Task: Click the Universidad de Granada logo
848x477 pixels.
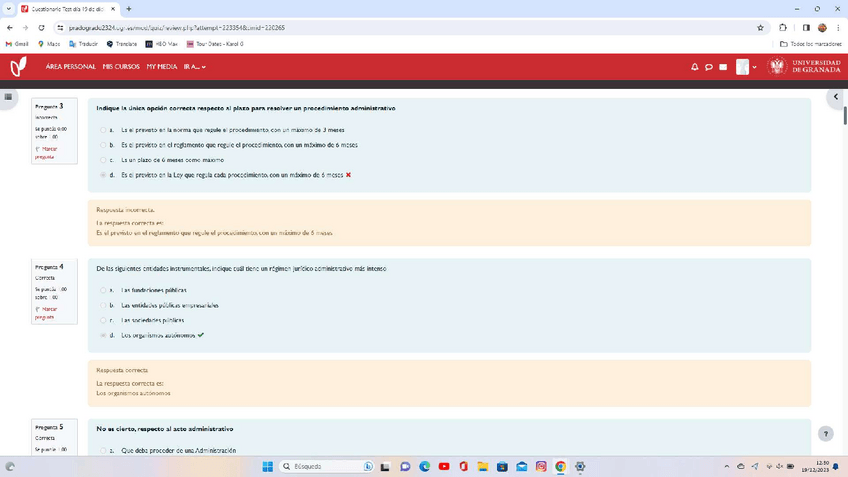Action: point(803,67)
